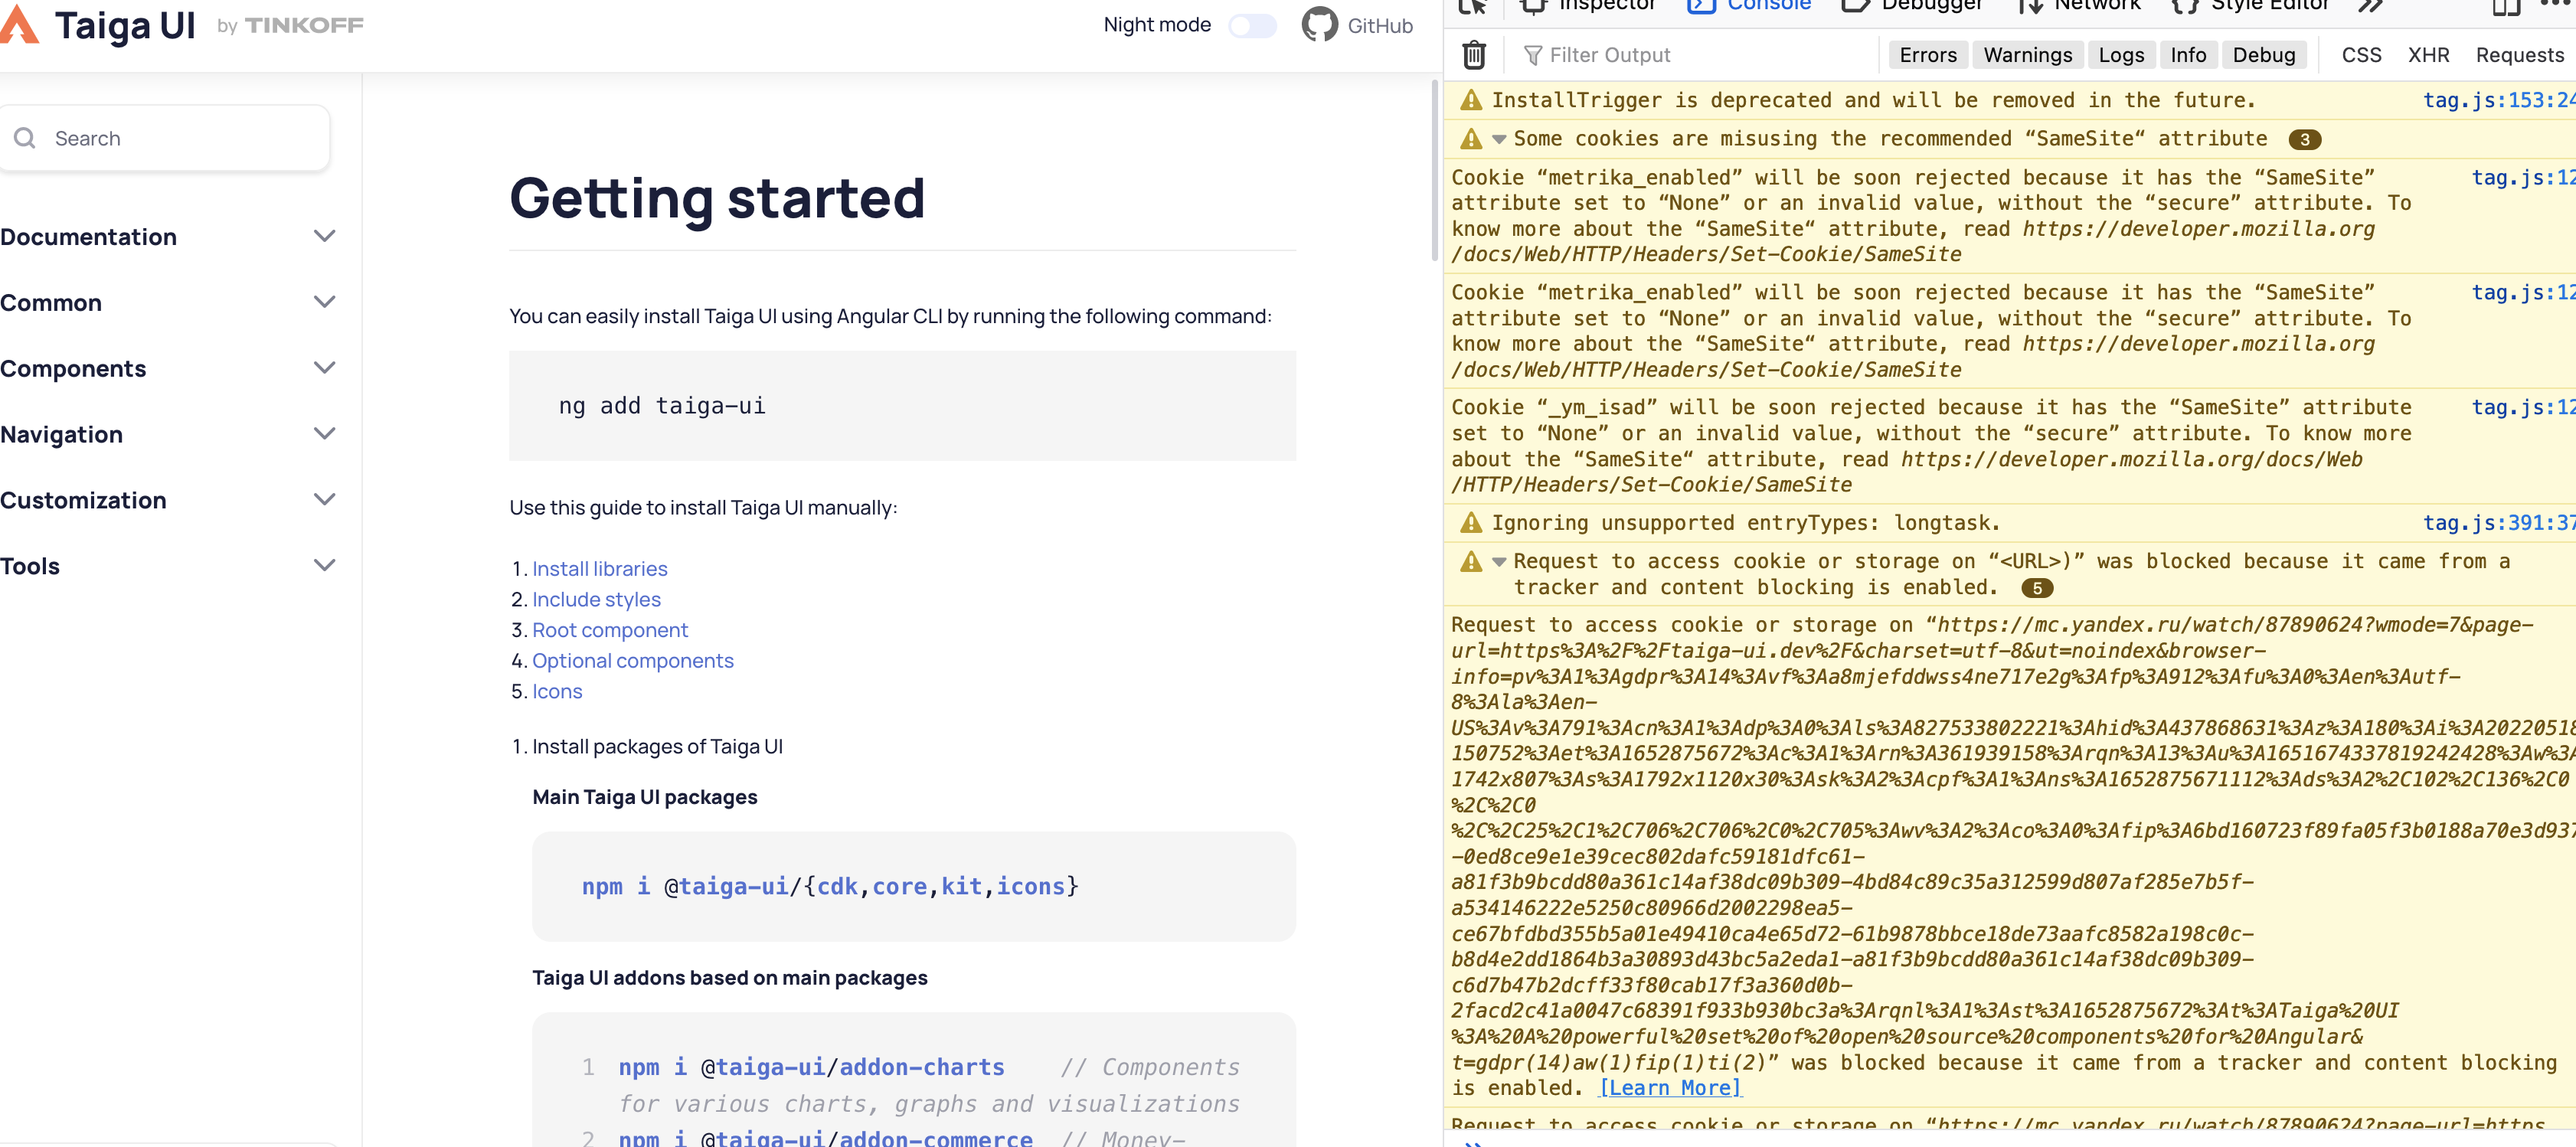Open the Style Editor tab
Image resolution: width=2576 pixels, height=1147 pixels.
point(2250,5)
